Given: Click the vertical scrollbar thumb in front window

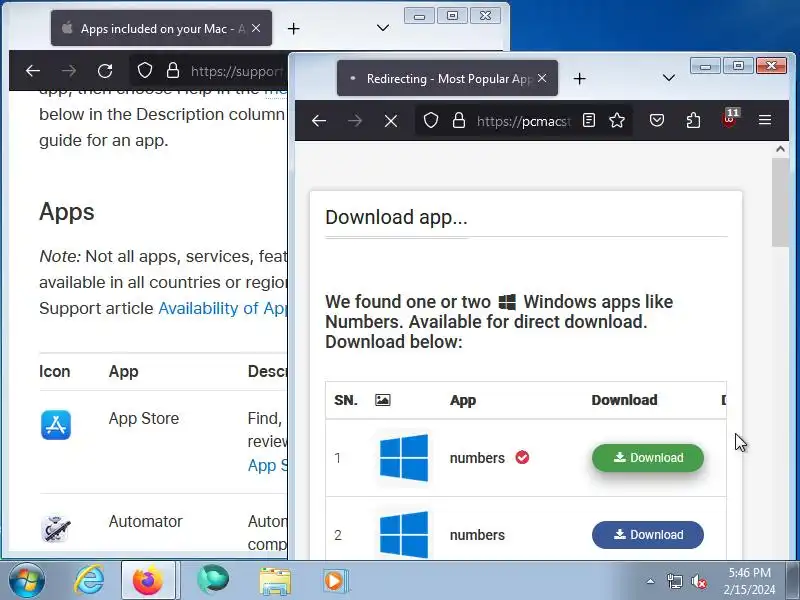Looking at the screenshot, I should [780, 203].
